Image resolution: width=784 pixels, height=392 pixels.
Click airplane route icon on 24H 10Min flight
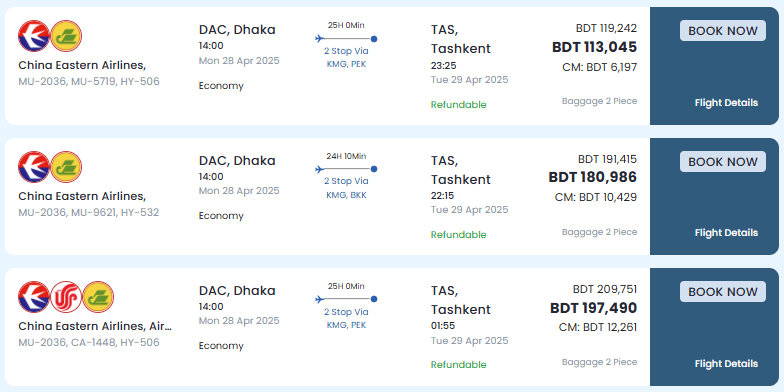[x=320, y=170]
